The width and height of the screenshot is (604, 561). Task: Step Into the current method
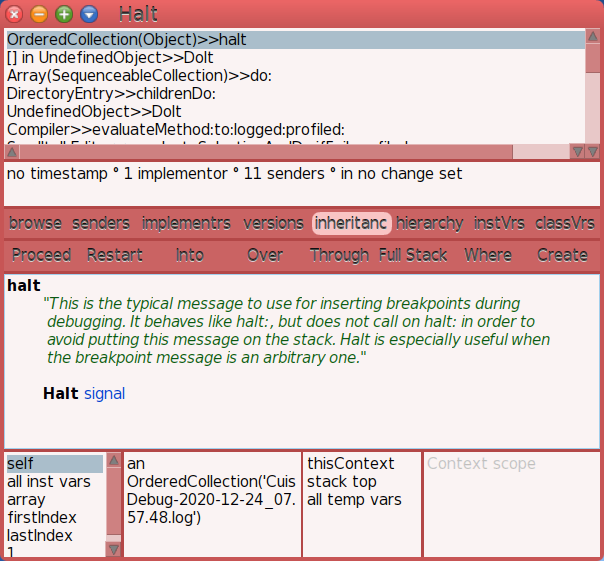190,255
